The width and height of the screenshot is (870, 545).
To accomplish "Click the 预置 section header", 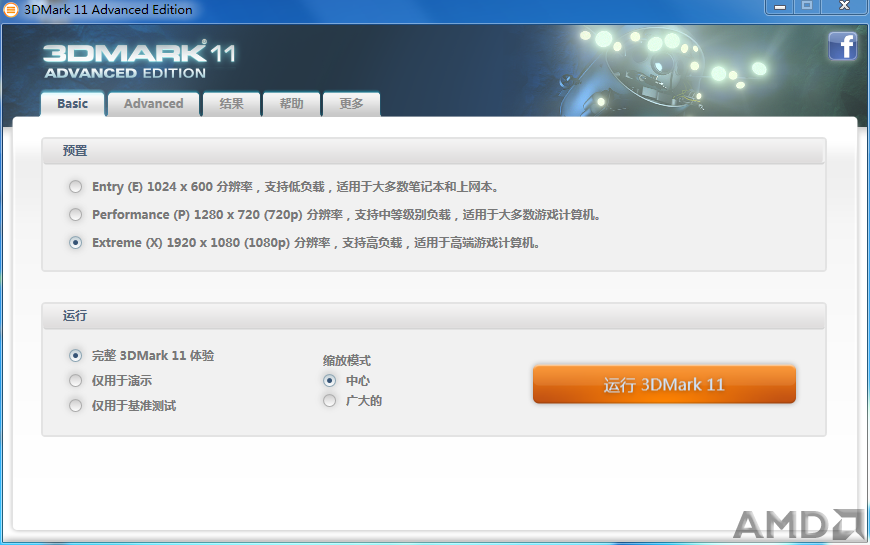I will click(434, 151).
